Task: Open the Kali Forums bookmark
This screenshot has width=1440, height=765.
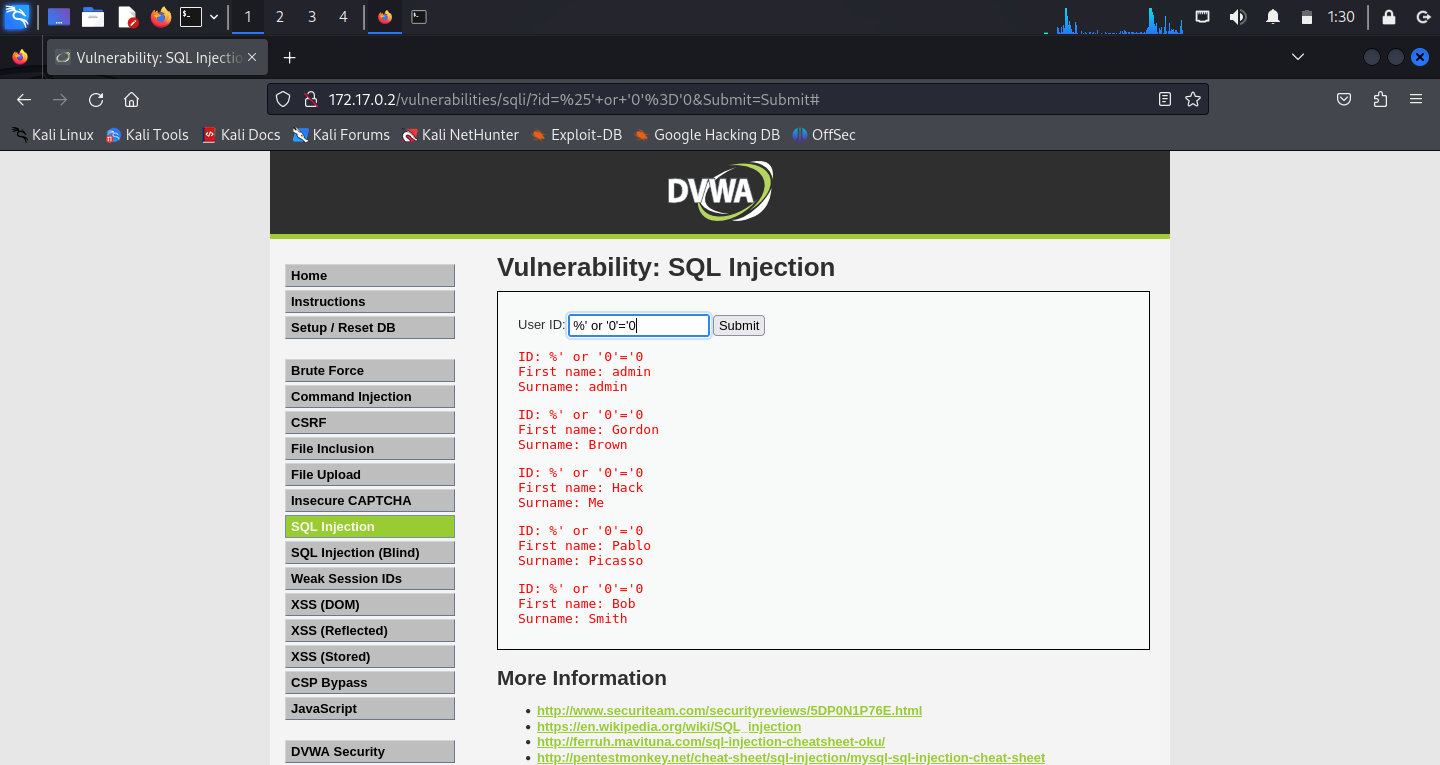Action: pos(341,135)
